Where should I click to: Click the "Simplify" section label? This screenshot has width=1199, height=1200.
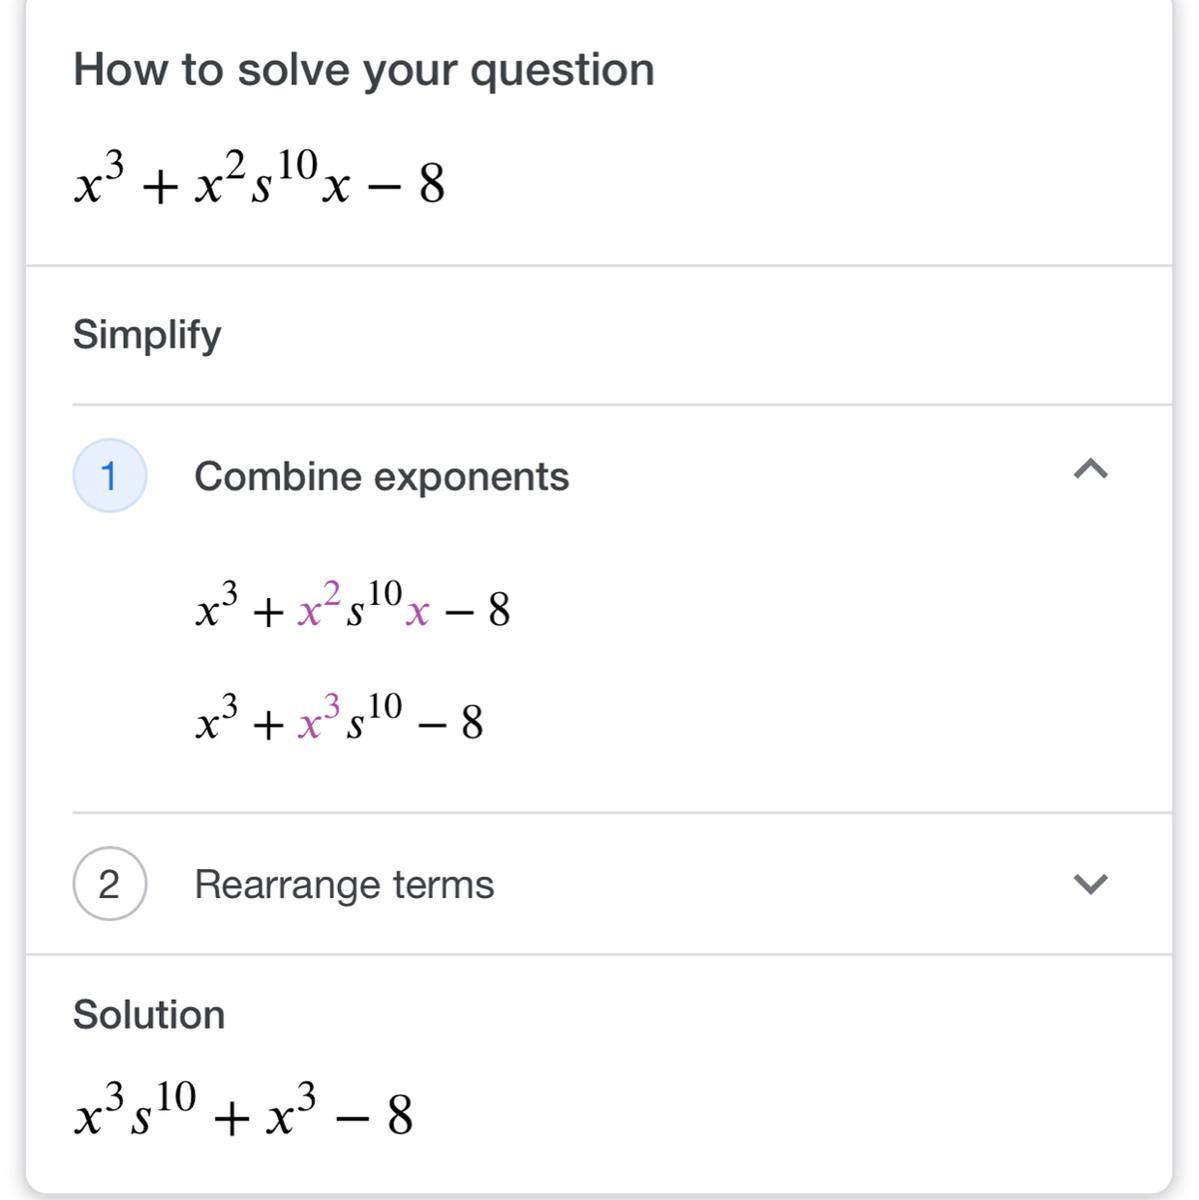tap(147, 334)
